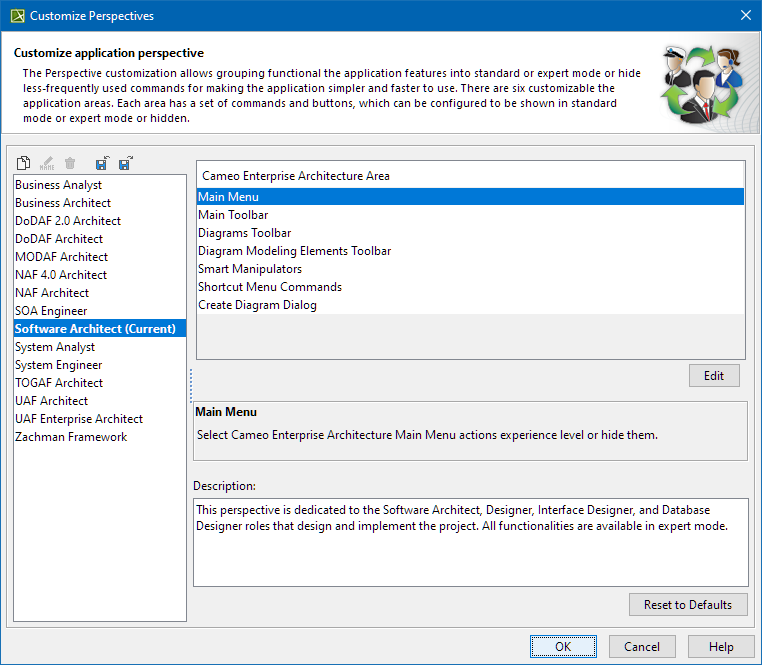Select Software Architect (Current) perspective

click(100, 329)
